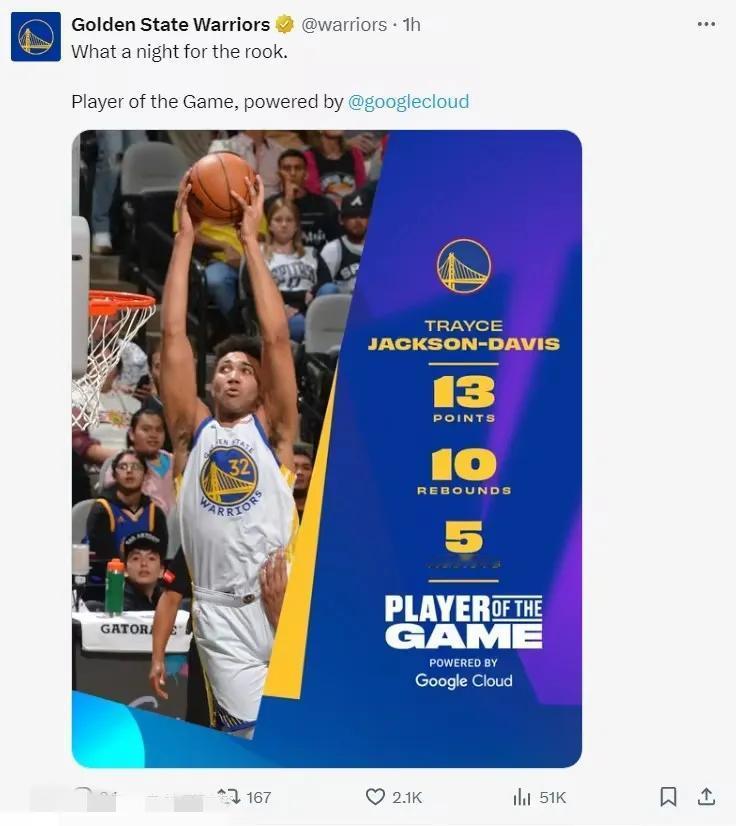
Task: View tweet analytics bar chart icon
Action: (522, 797)
